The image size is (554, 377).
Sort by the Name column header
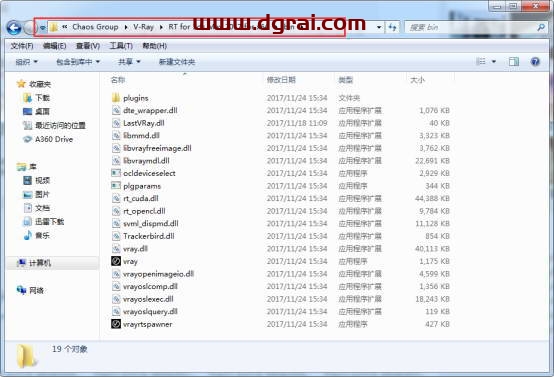coord(118,80)
